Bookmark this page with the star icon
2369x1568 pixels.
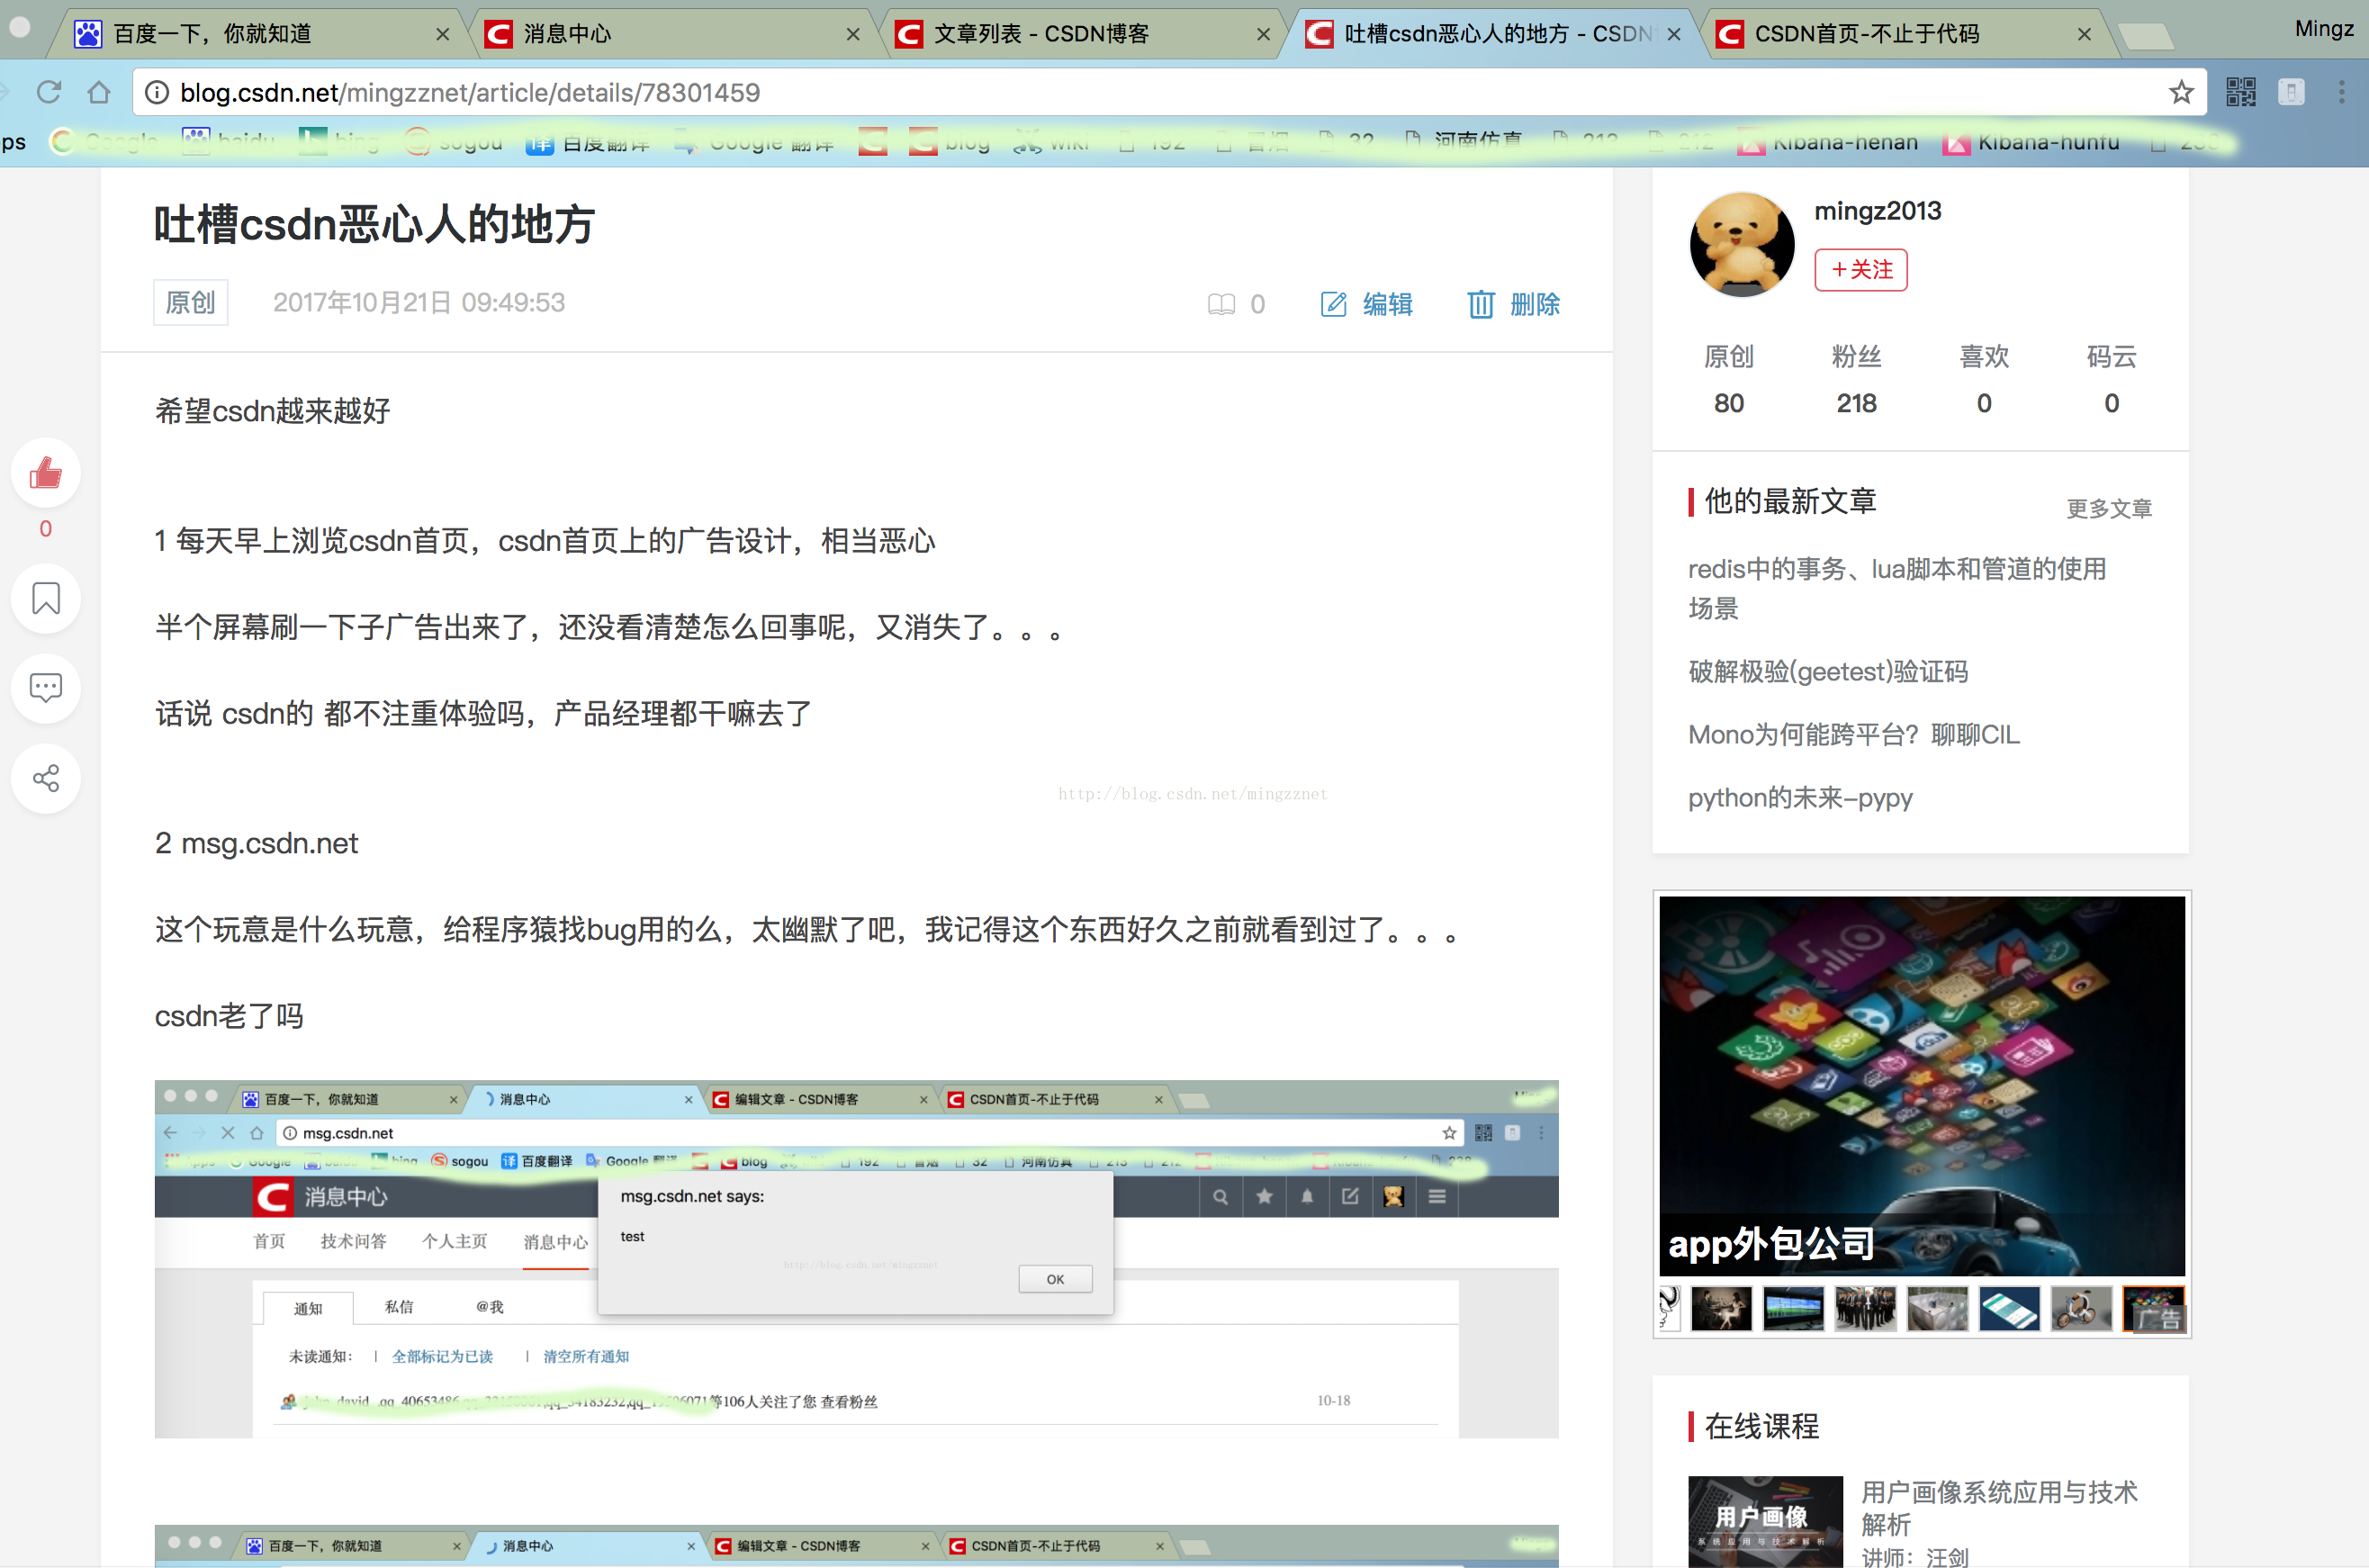[2181, 92]
